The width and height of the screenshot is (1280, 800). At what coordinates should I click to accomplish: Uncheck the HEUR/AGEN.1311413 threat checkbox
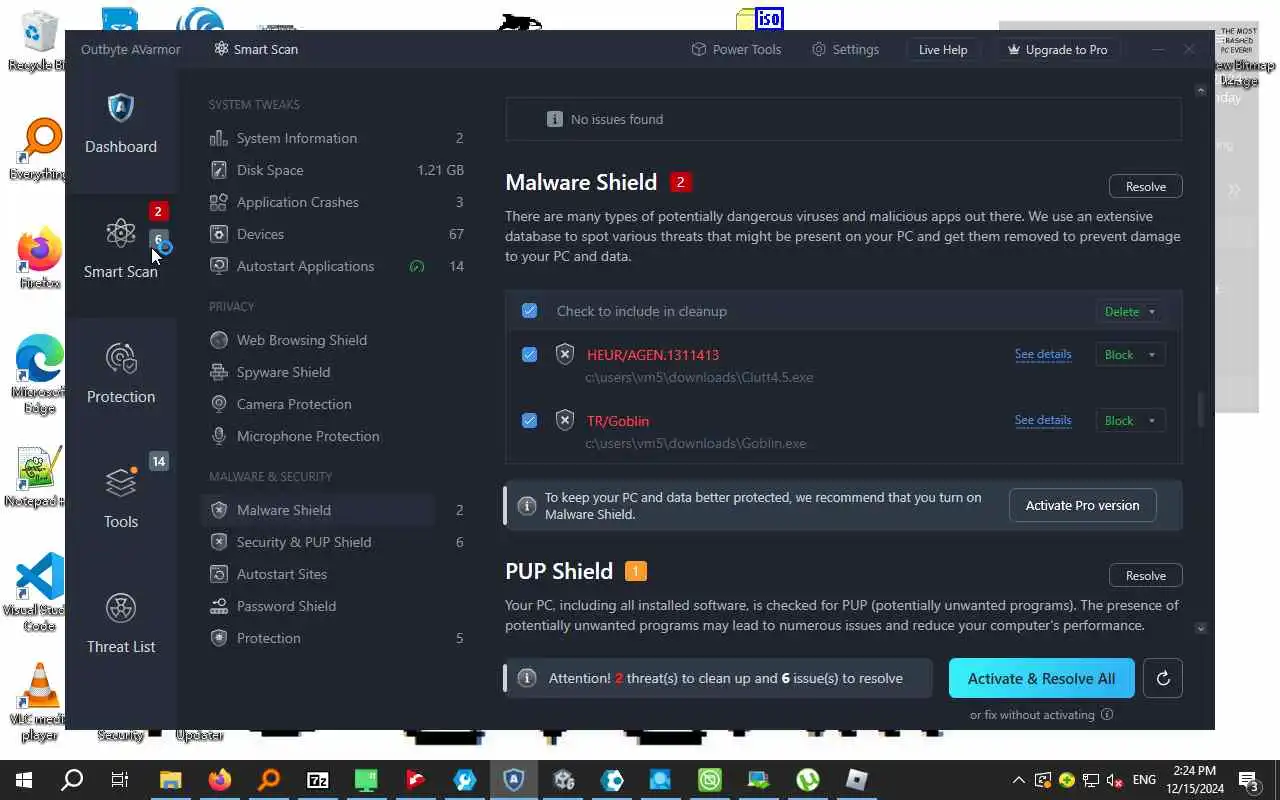point(529,355)
